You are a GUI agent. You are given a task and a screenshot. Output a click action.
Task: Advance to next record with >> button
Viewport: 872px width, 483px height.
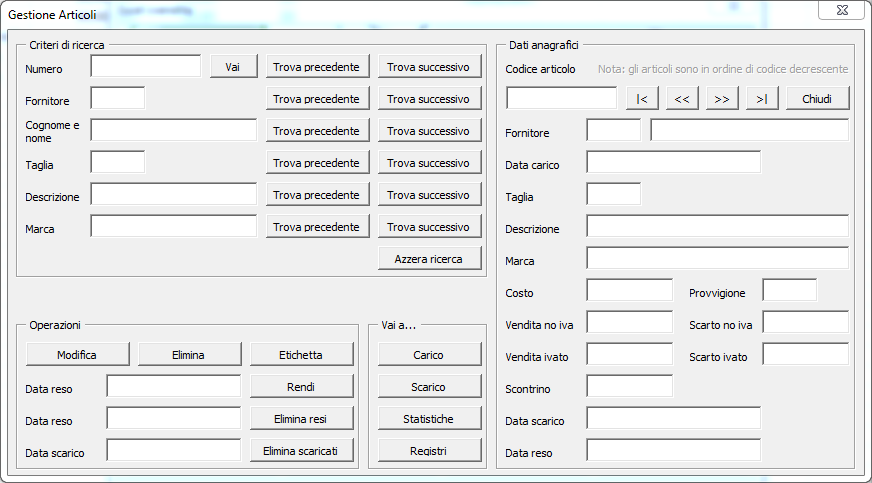point(721,98)
